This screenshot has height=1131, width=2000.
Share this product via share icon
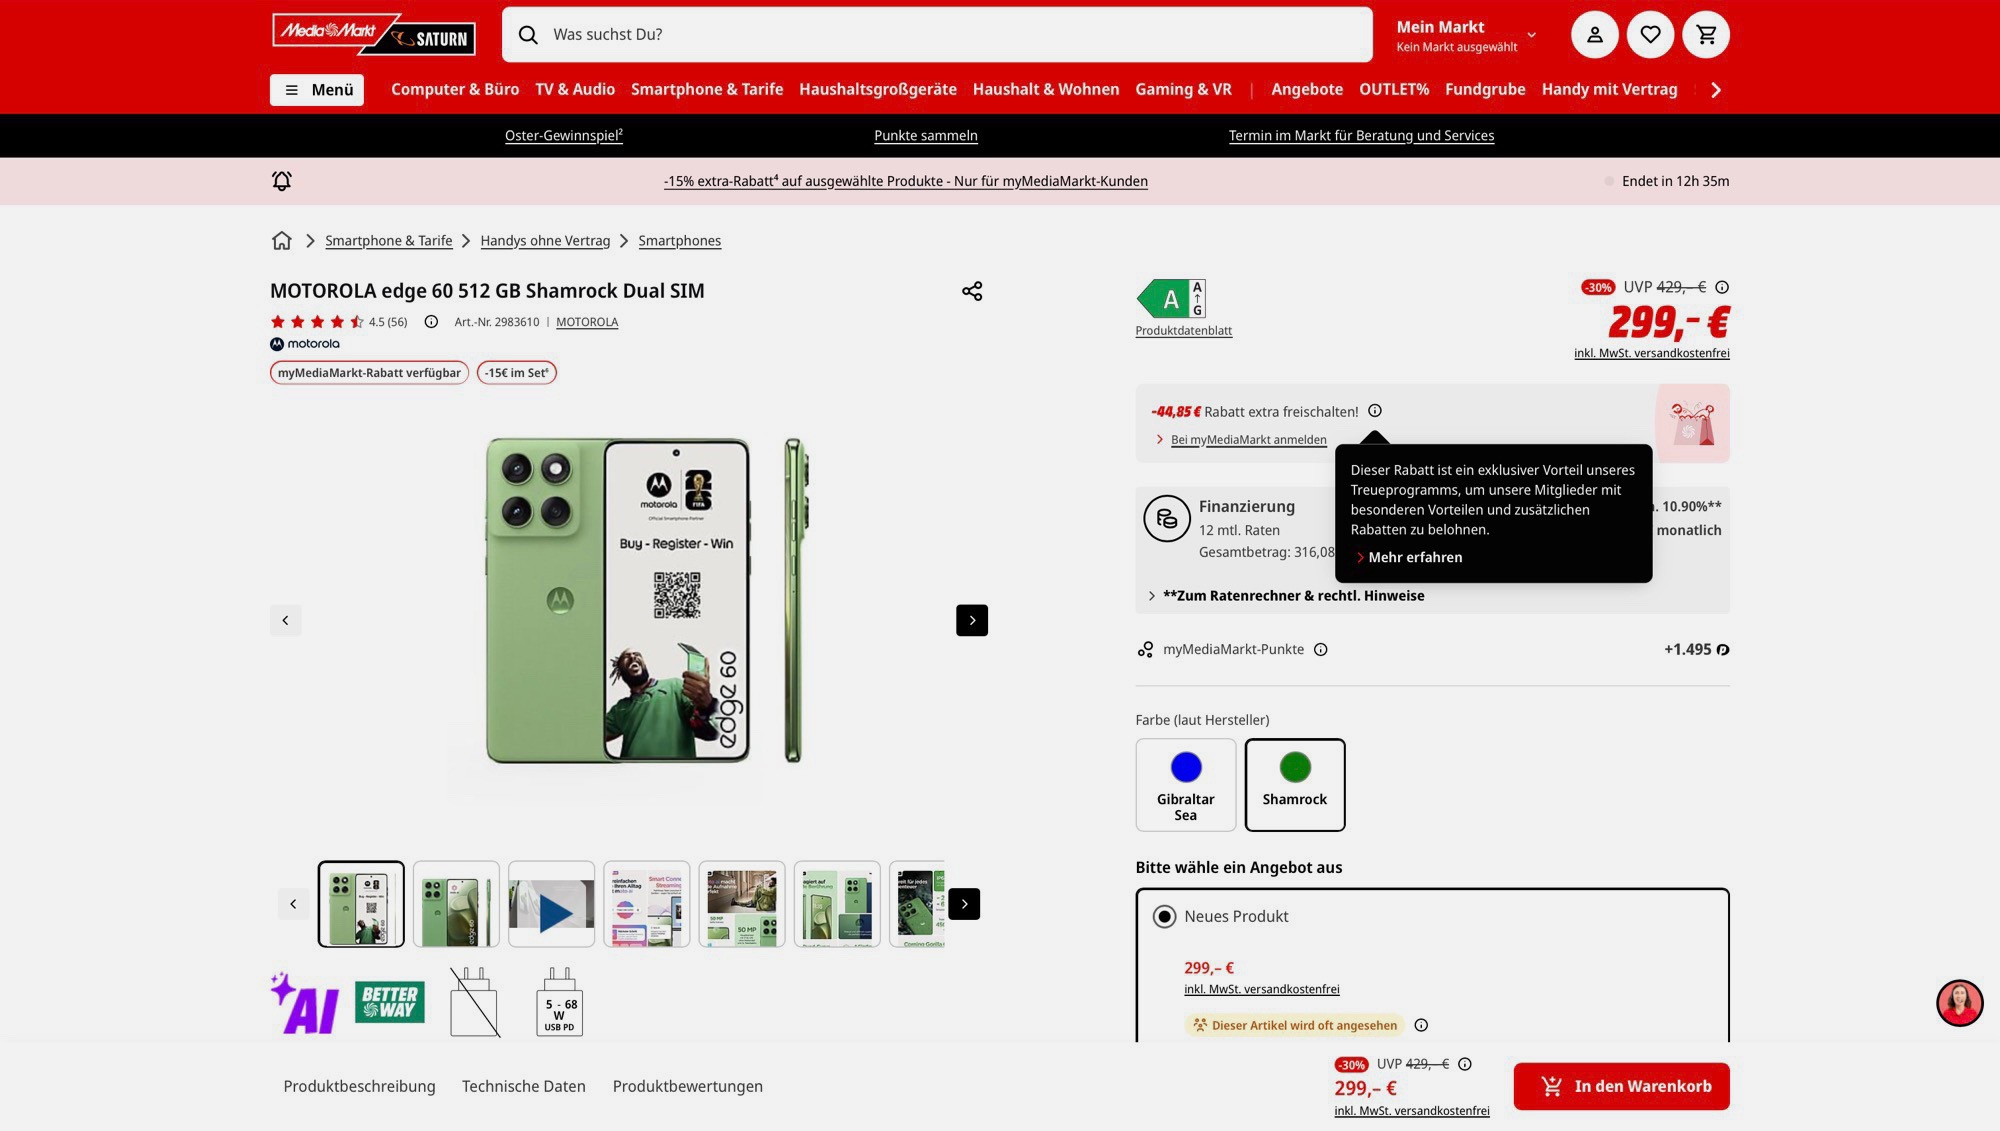(x=972, y=291)
